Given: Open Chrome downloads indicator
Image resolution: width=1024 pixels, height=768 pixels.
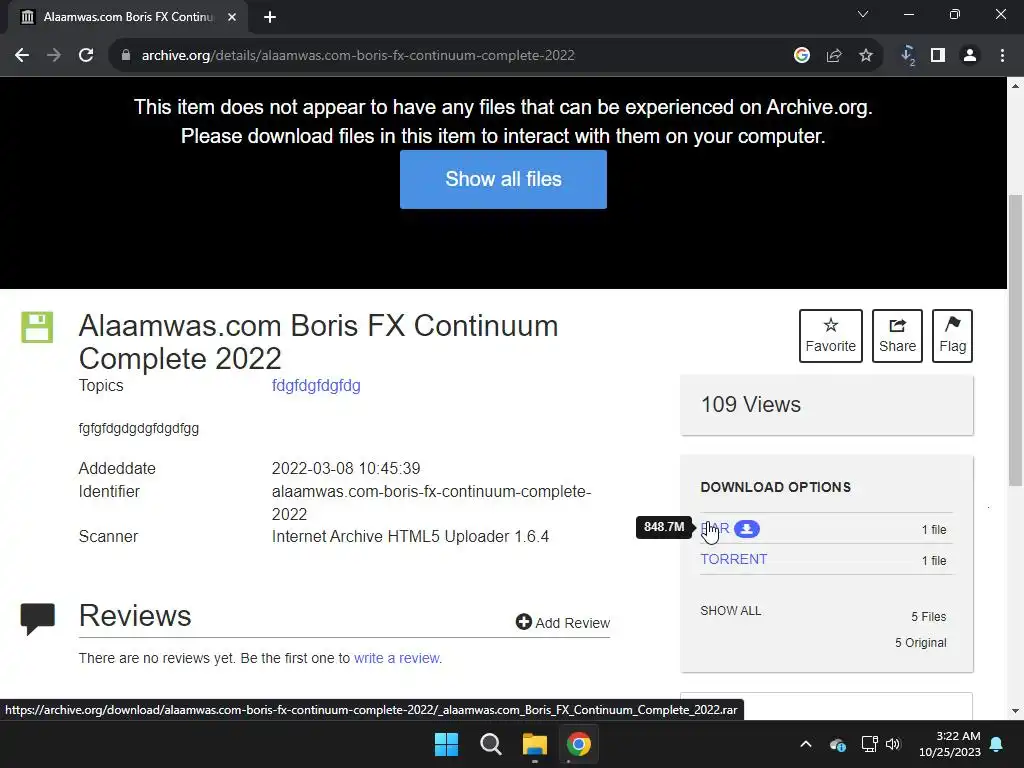Looking at the screenshot, I should (x=908, y=56).
